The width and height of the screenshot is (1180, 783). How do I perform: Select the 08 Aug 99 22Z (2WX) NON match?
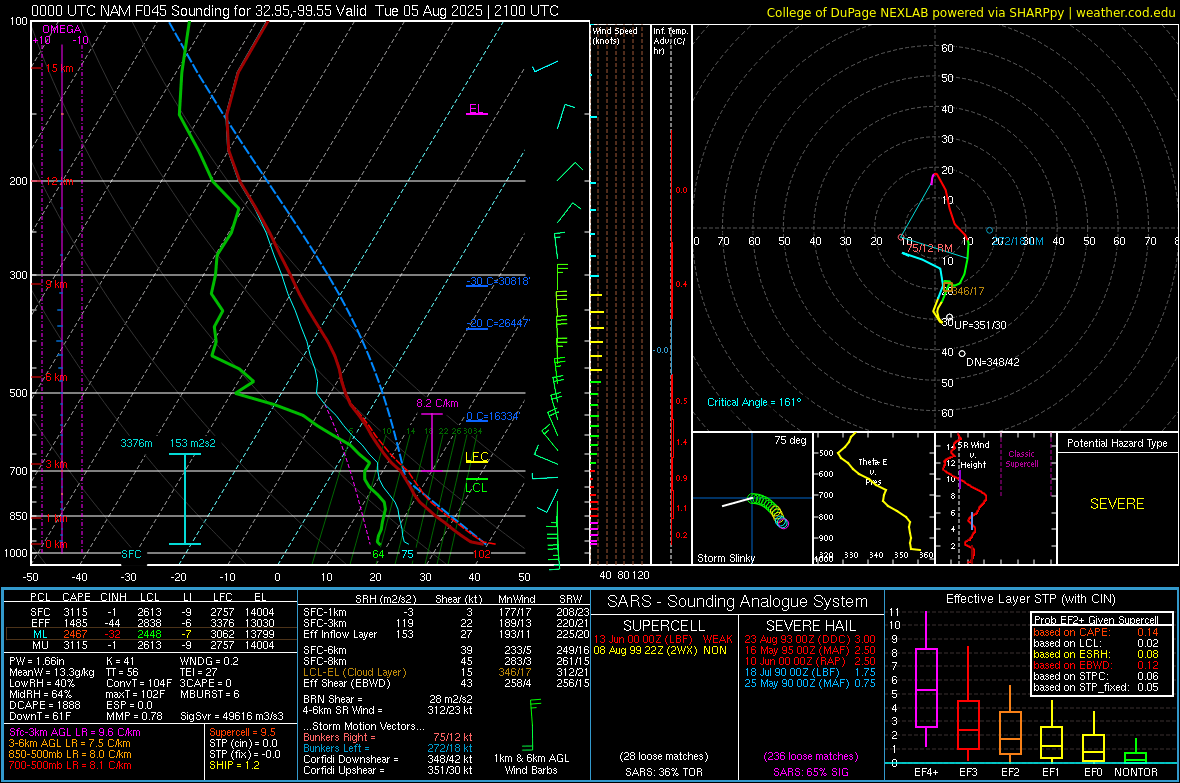660,650
